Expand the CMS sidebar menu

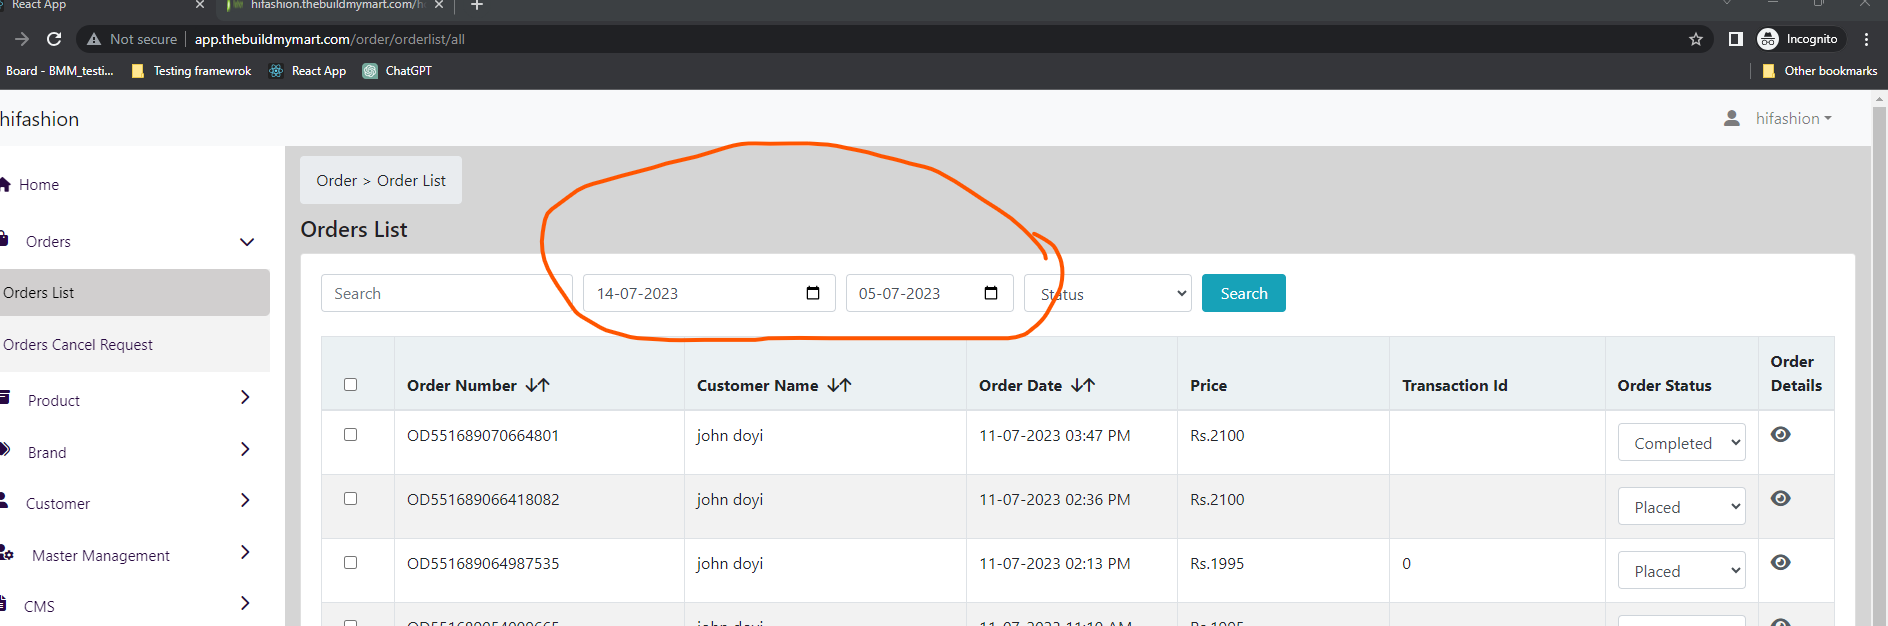pyautogui.click(x=245, y=603)
